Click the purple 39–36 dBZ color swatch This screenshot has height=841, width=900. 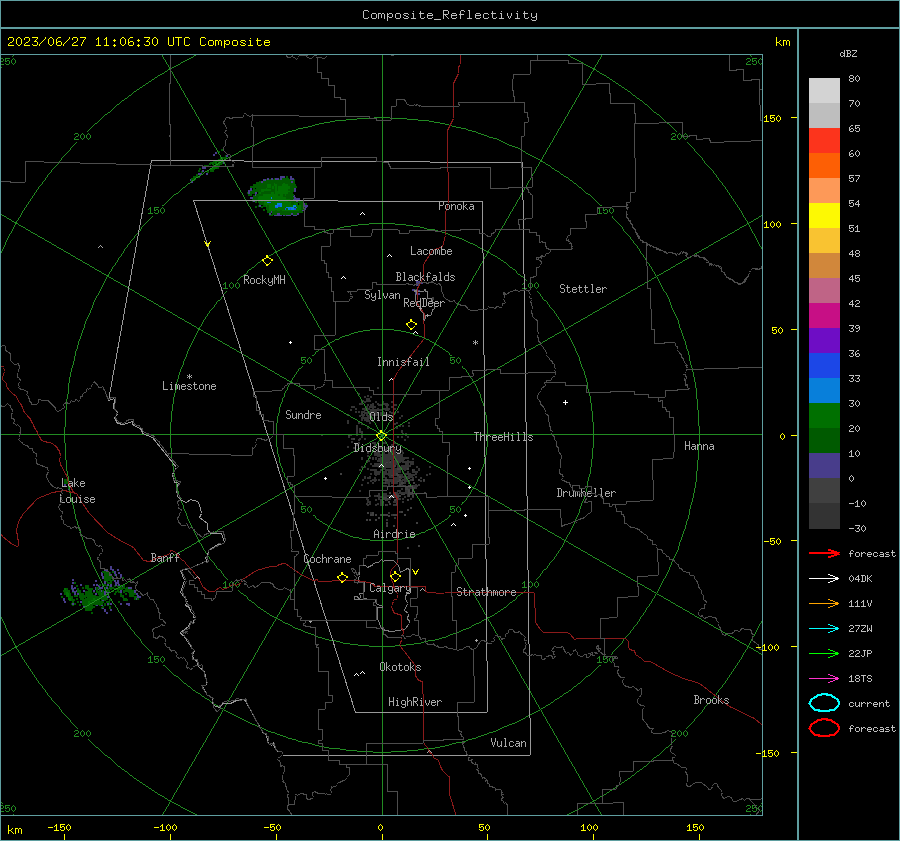pos(824,340)
